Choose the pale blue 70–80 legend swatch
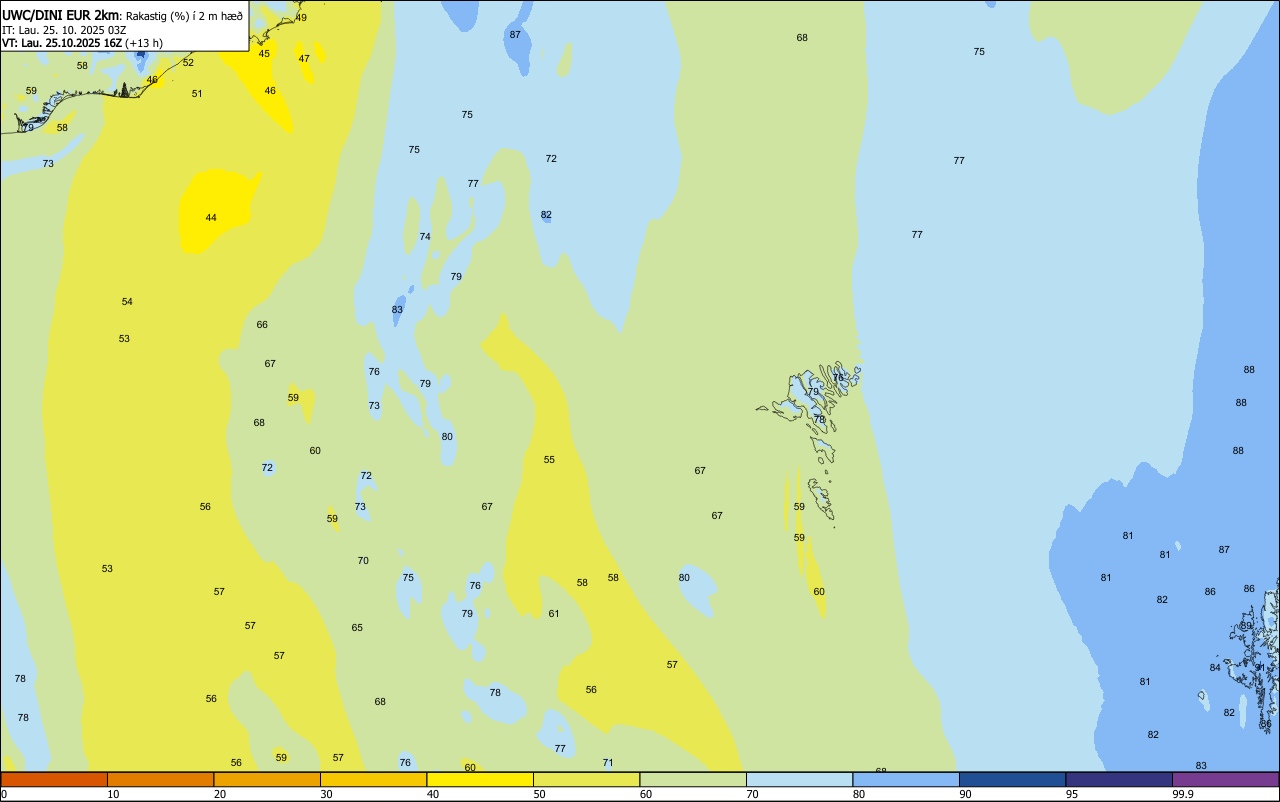The image size is (1280, 802). pyautogui.click(x=799, y=779)
